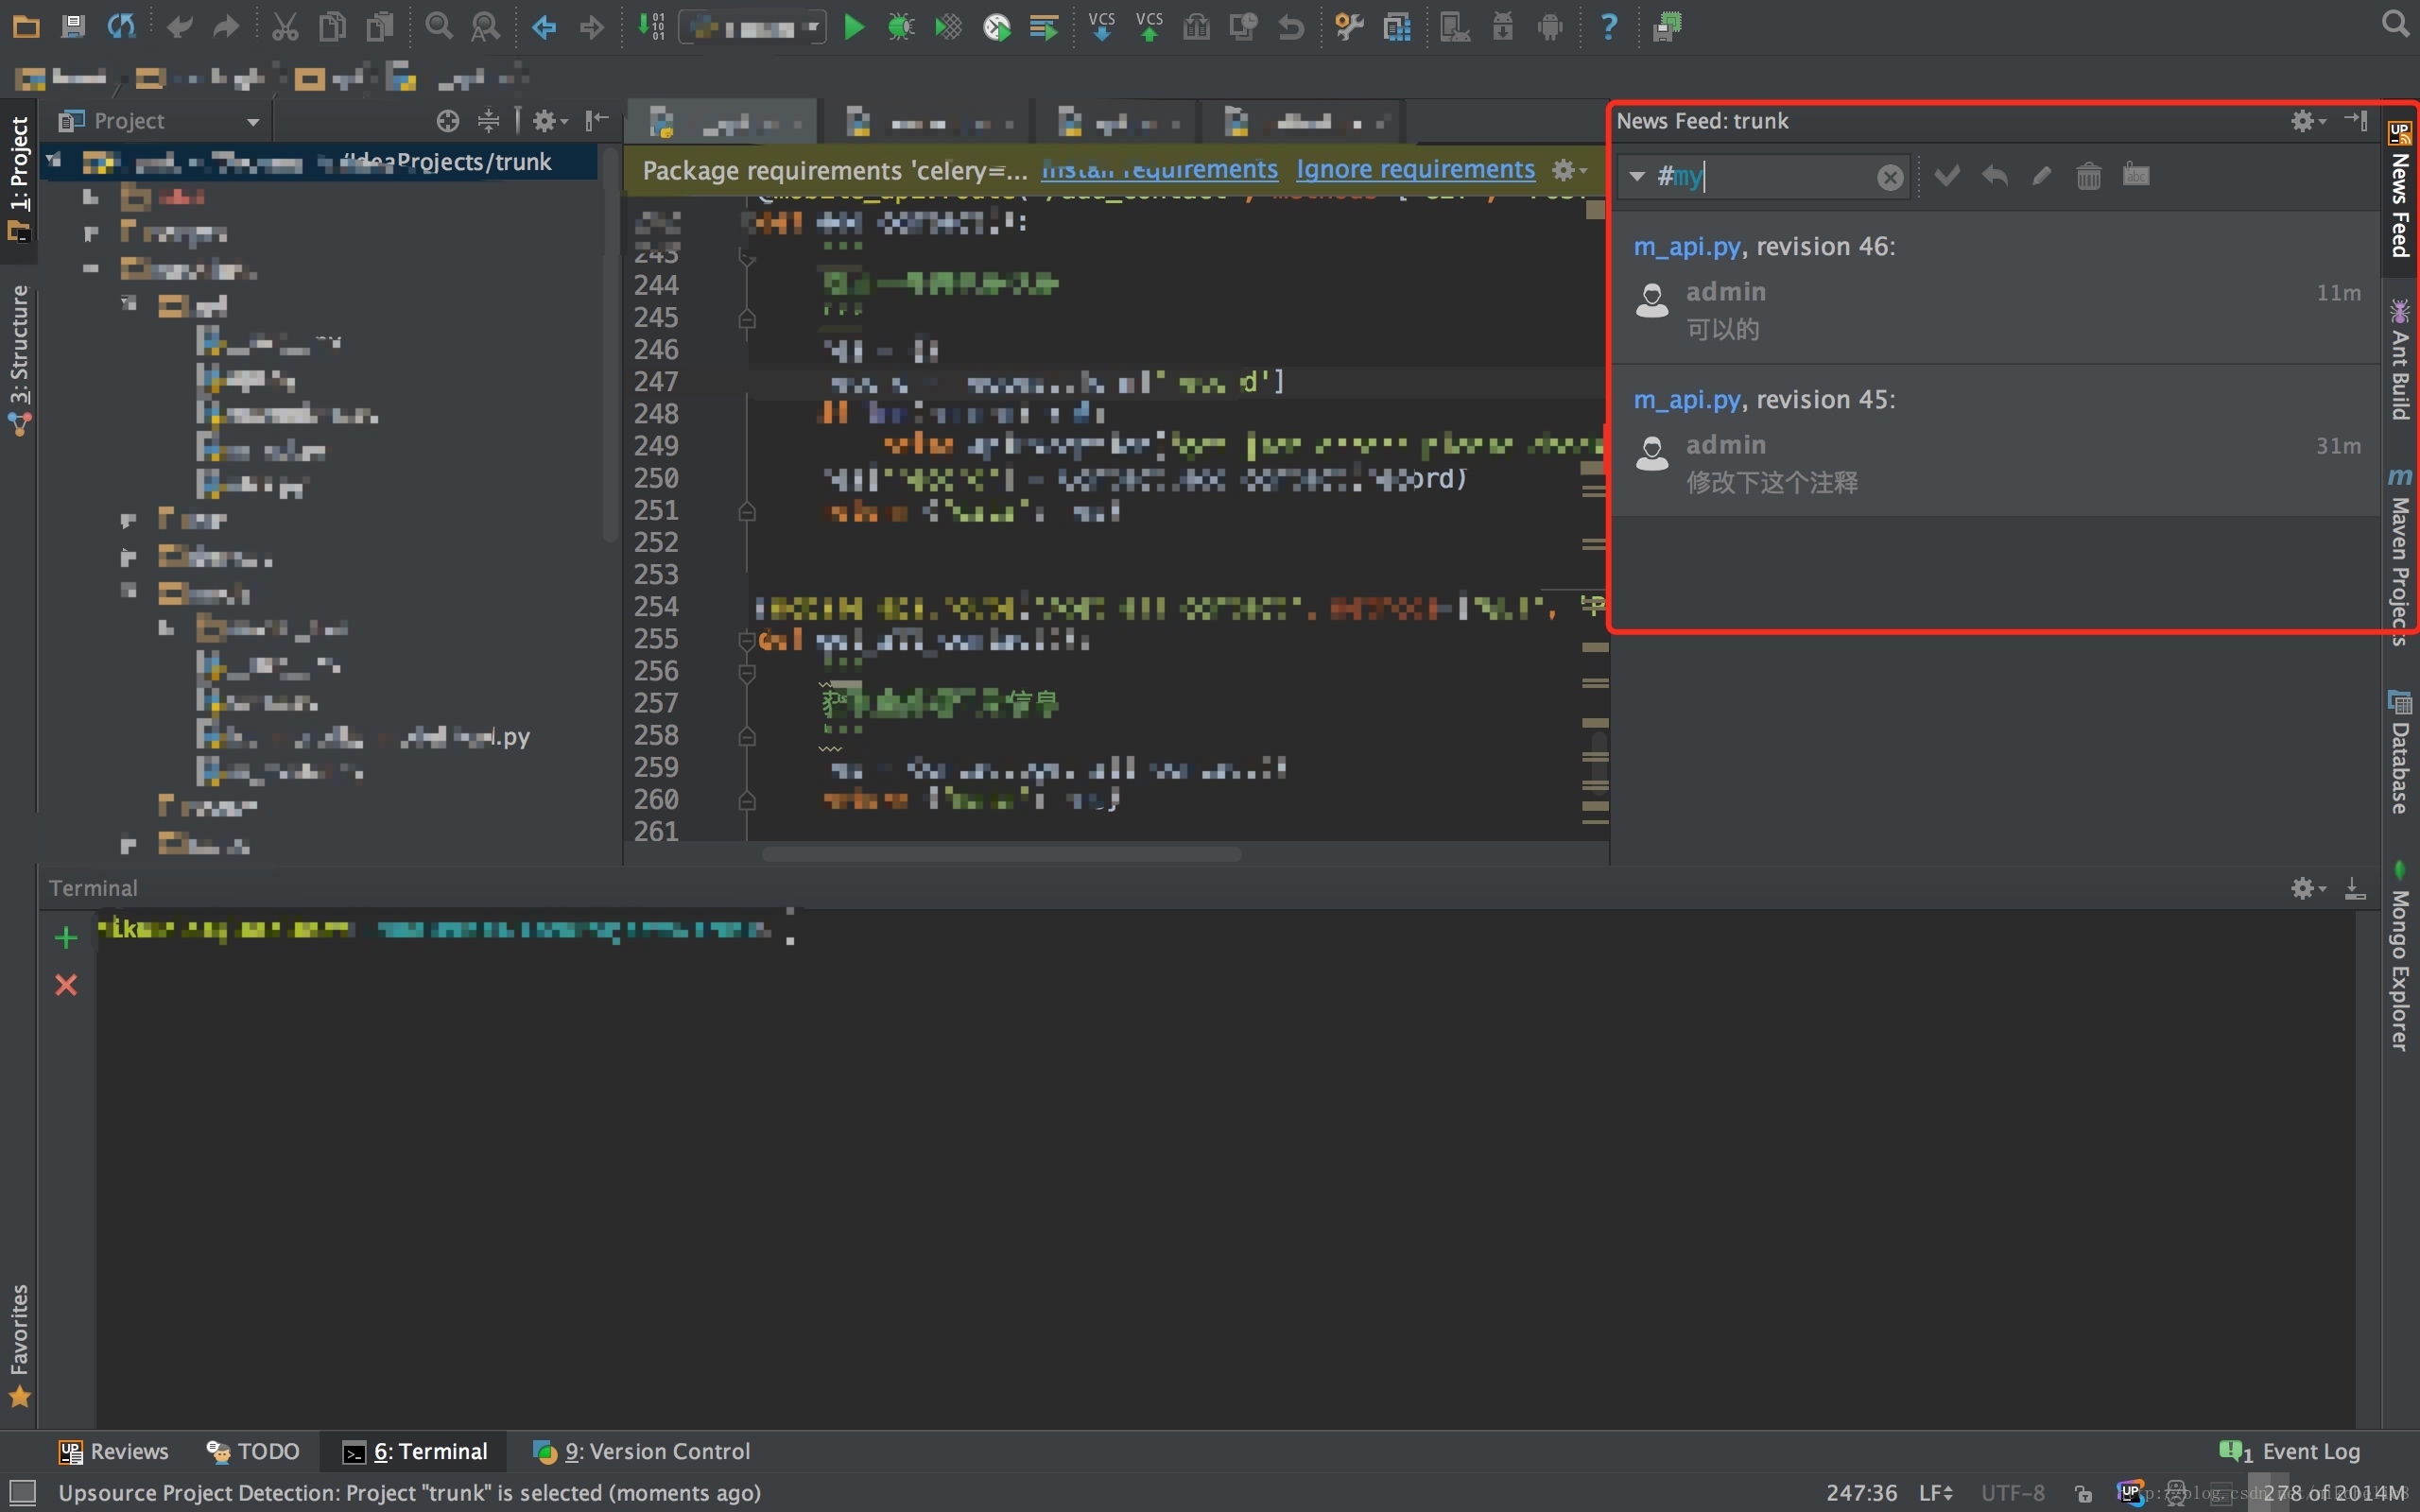2420x1512 pixels.
Task: Open Project Structure icon
Action: (1397, 26)
